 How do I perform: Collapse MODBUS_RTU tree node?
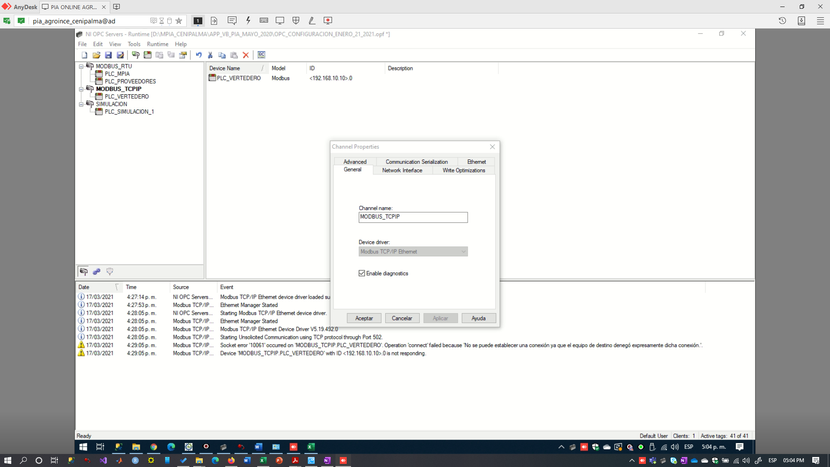click(82, 66)
